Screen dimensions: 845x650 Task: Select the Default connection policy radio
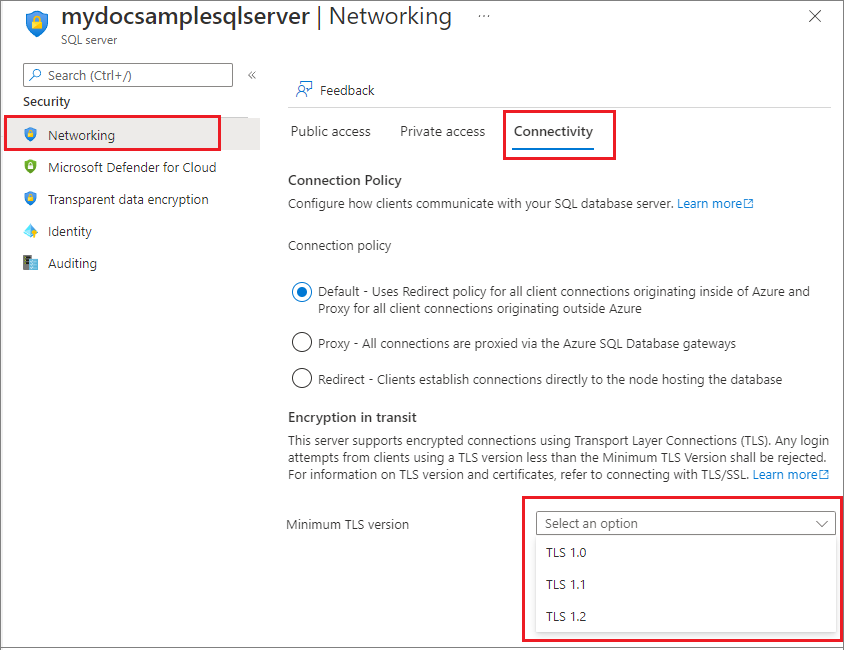302,292
